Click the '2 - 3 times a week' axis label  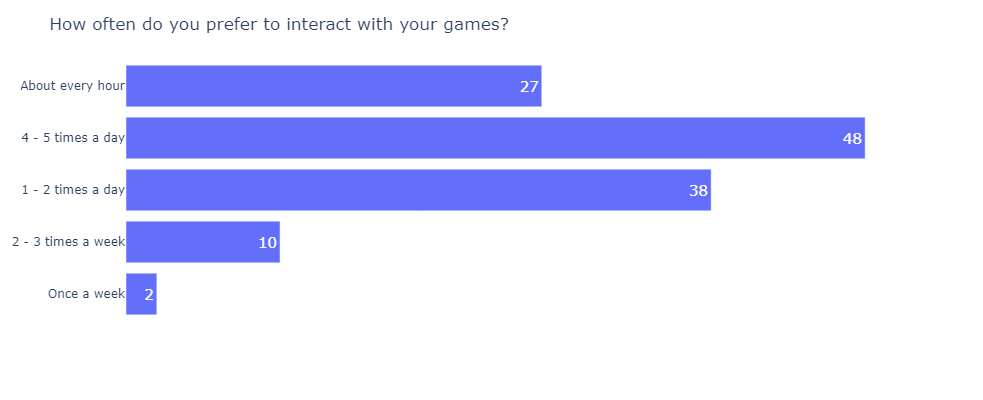(x=68, y=242)
